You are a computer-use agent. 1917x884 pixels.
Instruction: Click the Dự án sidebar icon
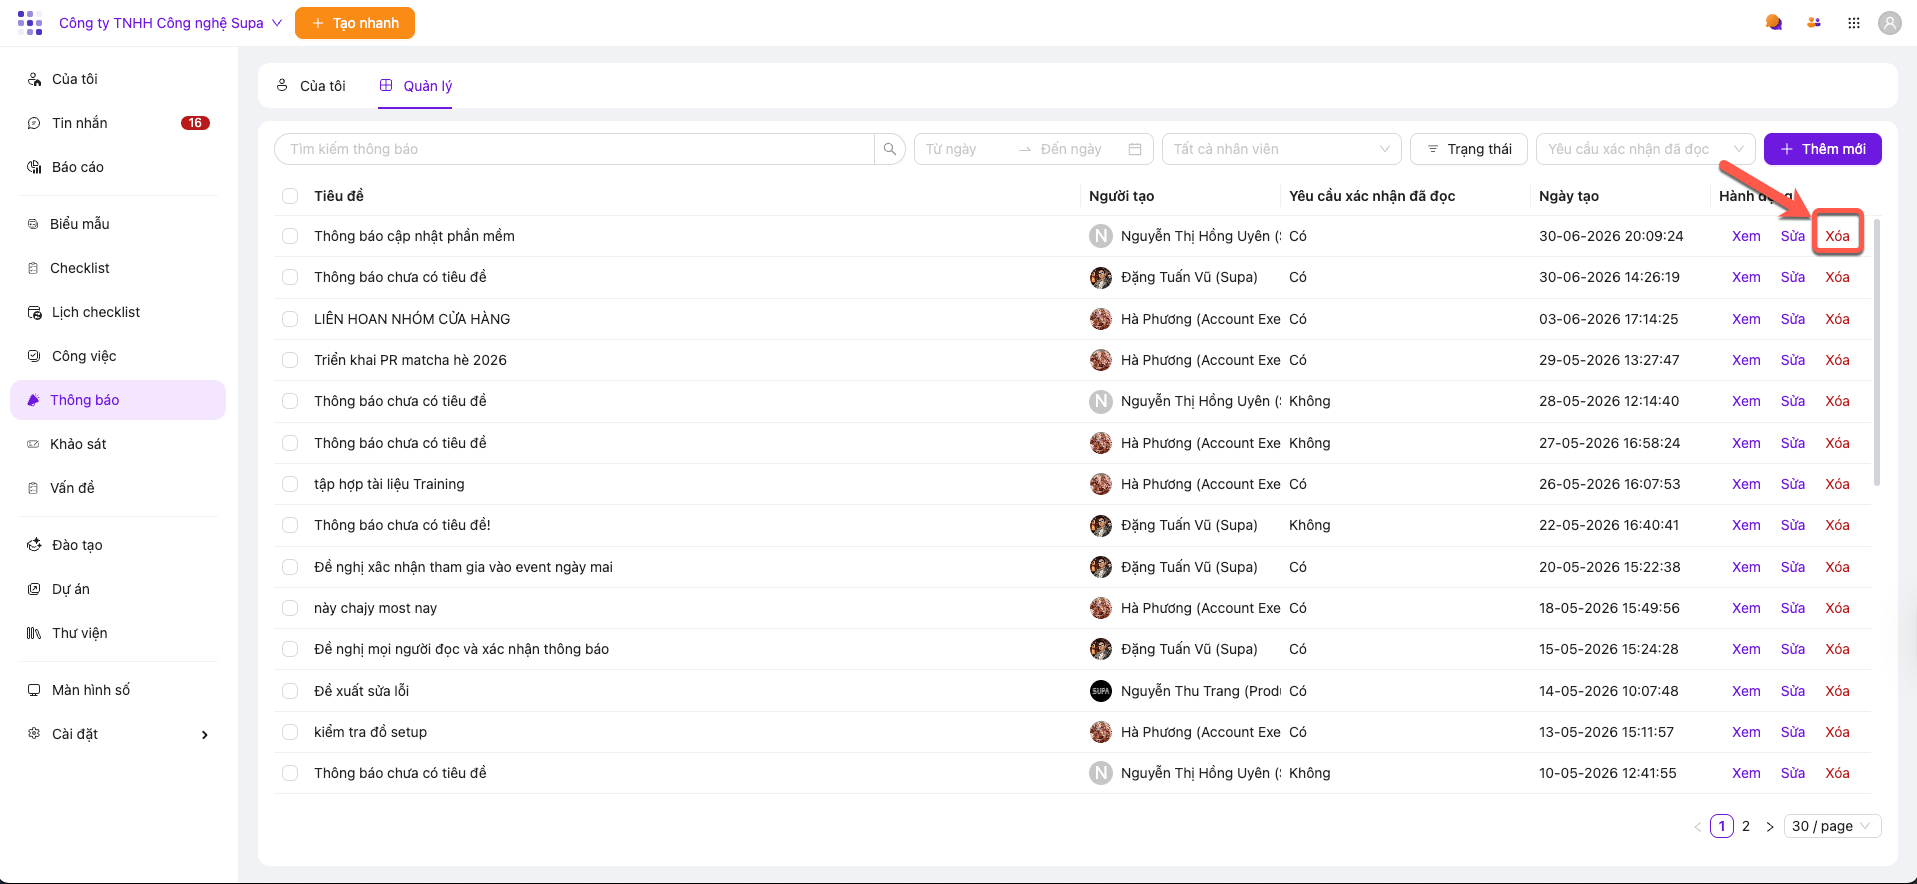(x=34, y=589)
